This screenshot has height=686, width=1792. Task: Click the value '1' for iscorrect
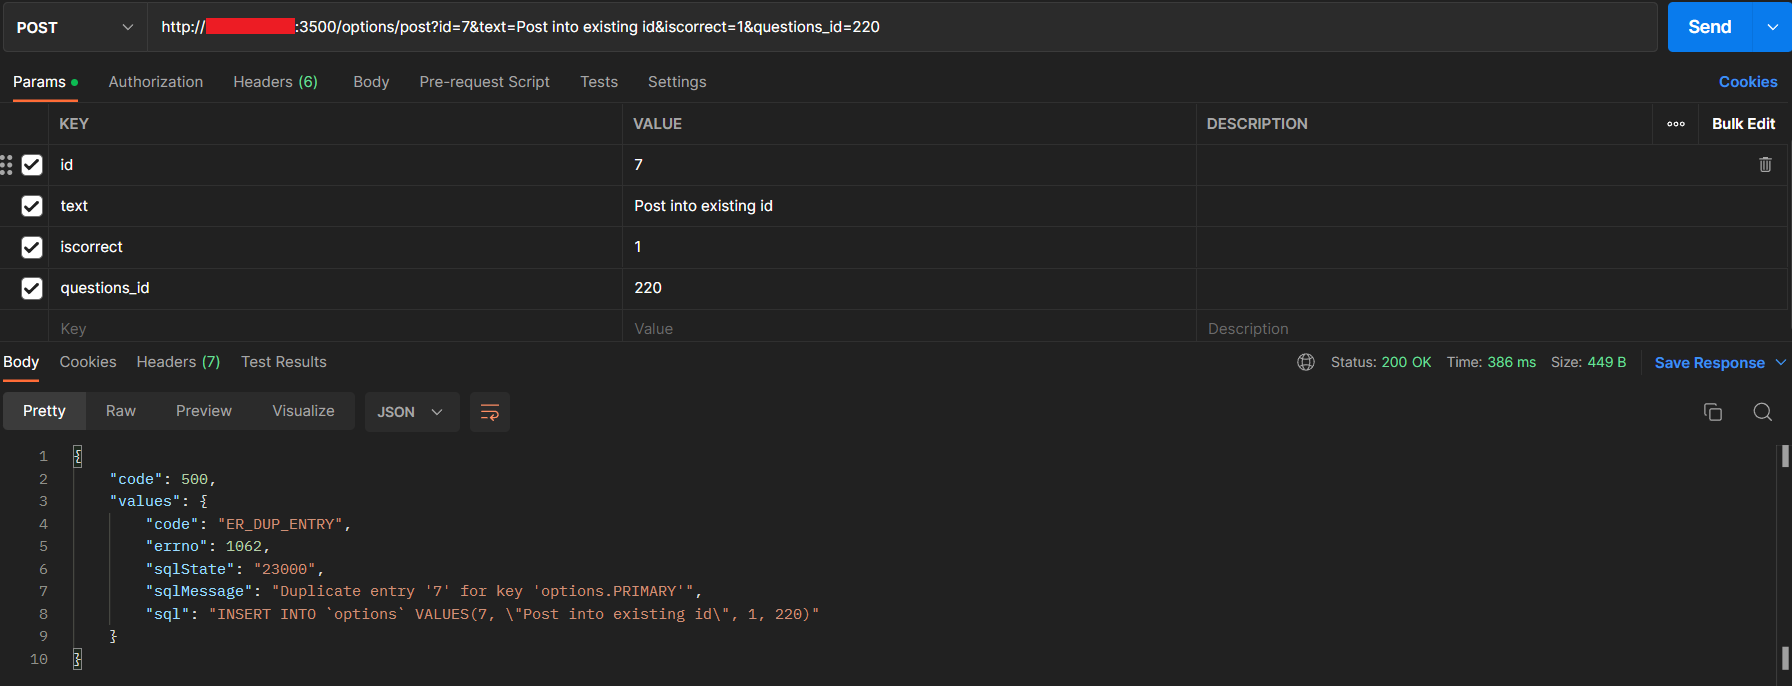point(638,247)
